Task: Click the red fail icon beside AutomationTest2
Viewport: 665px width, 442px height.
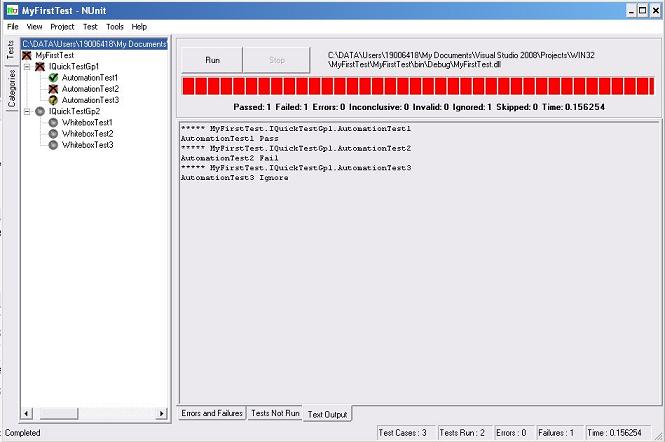Action: (x=53, y=89)
